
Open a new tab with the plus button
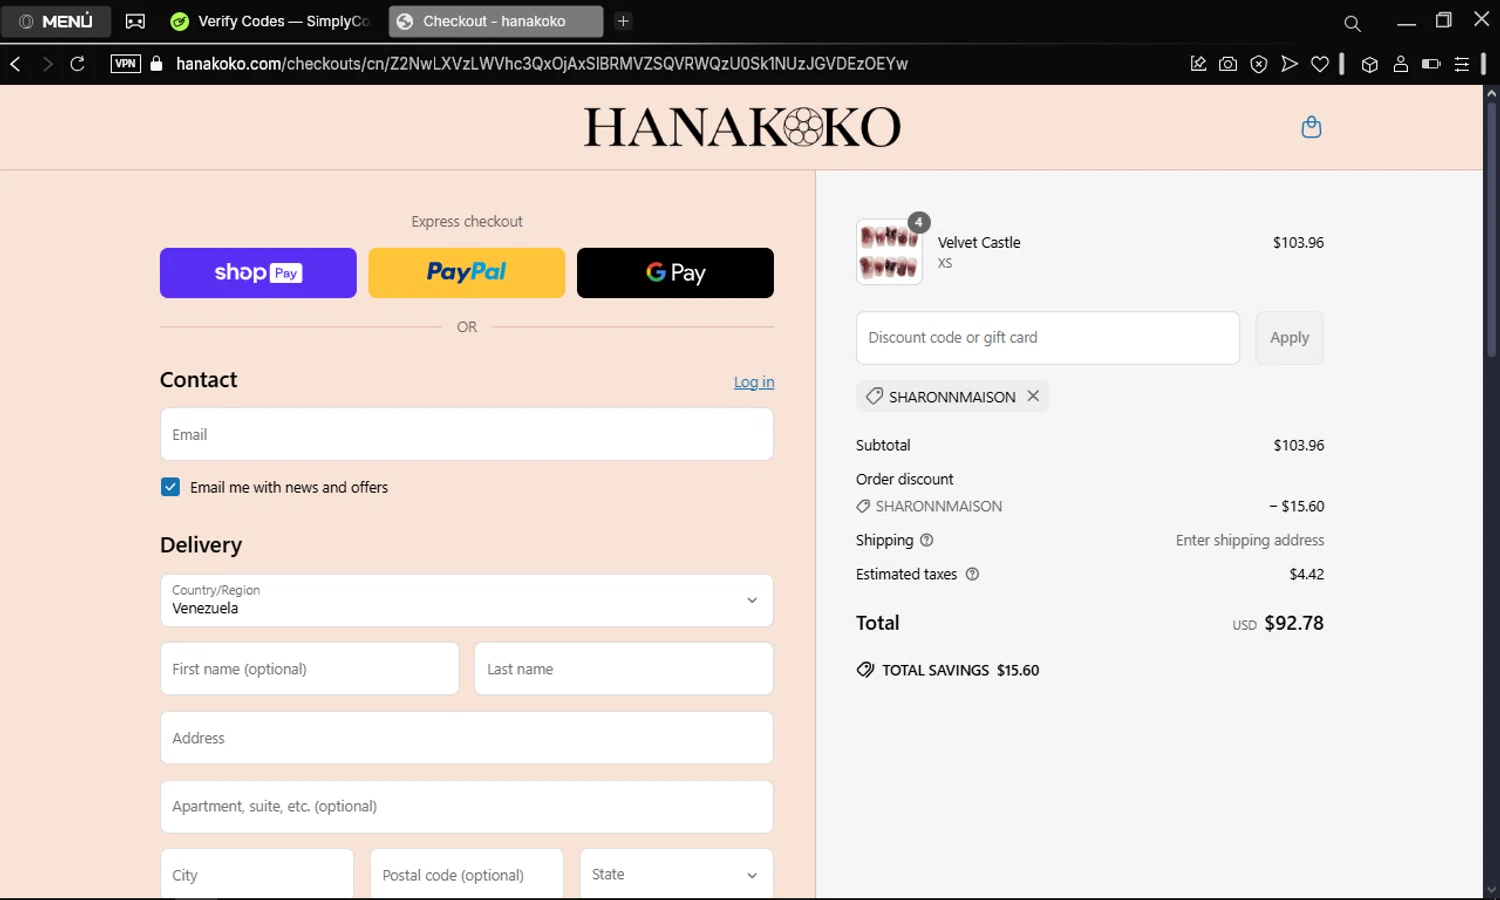[x=623, y=21]
